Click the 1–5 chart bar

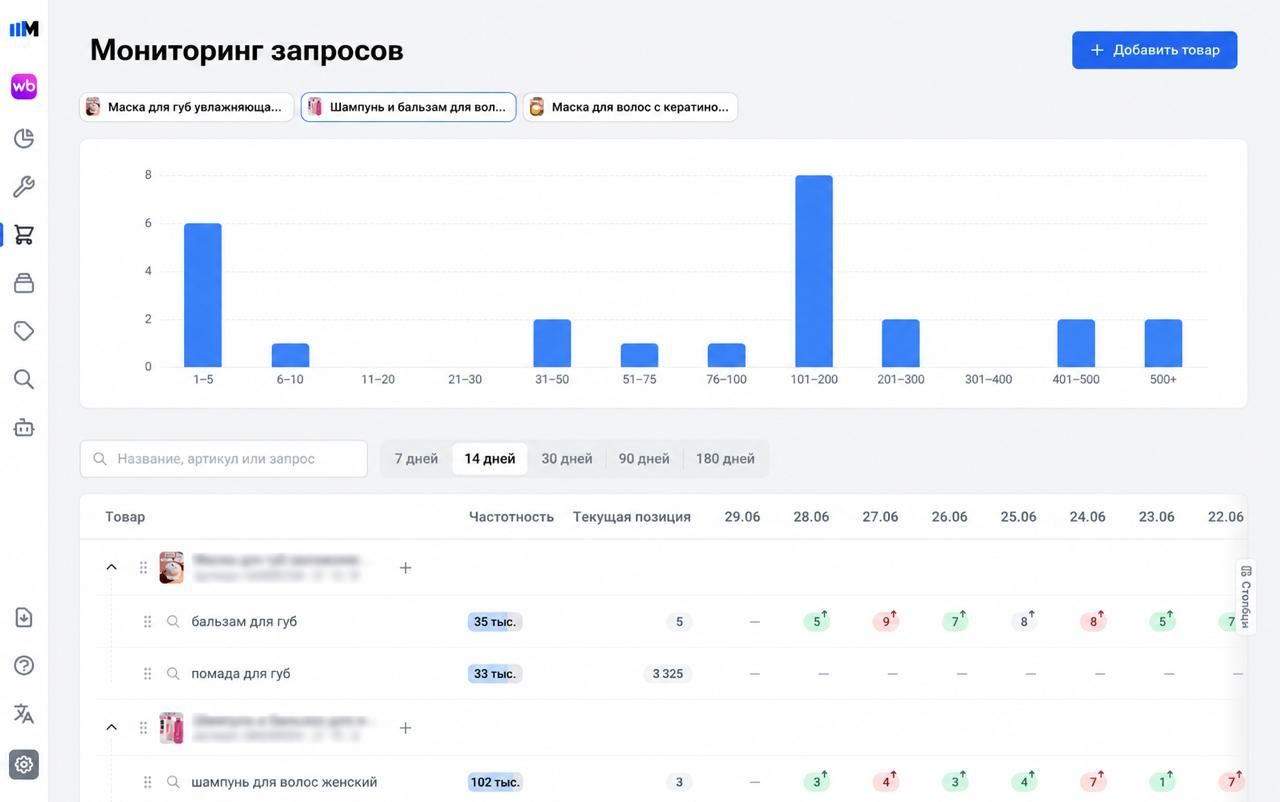pyautogui.click(x=203, y=295)
